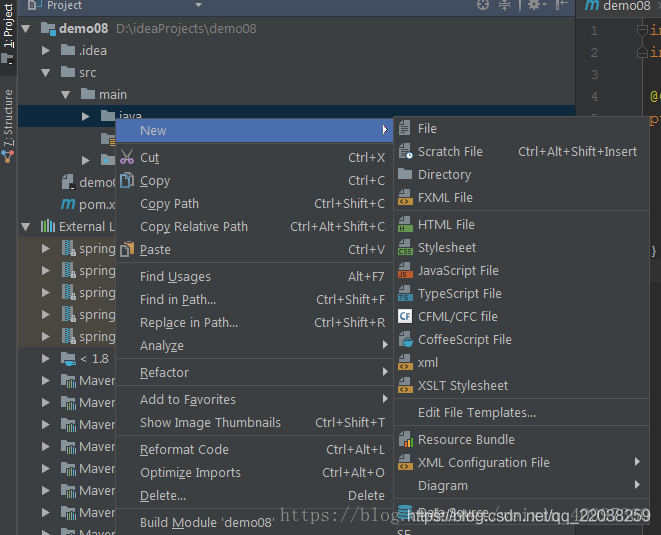Click the File icon in New submenu

(x=405, y=128)
